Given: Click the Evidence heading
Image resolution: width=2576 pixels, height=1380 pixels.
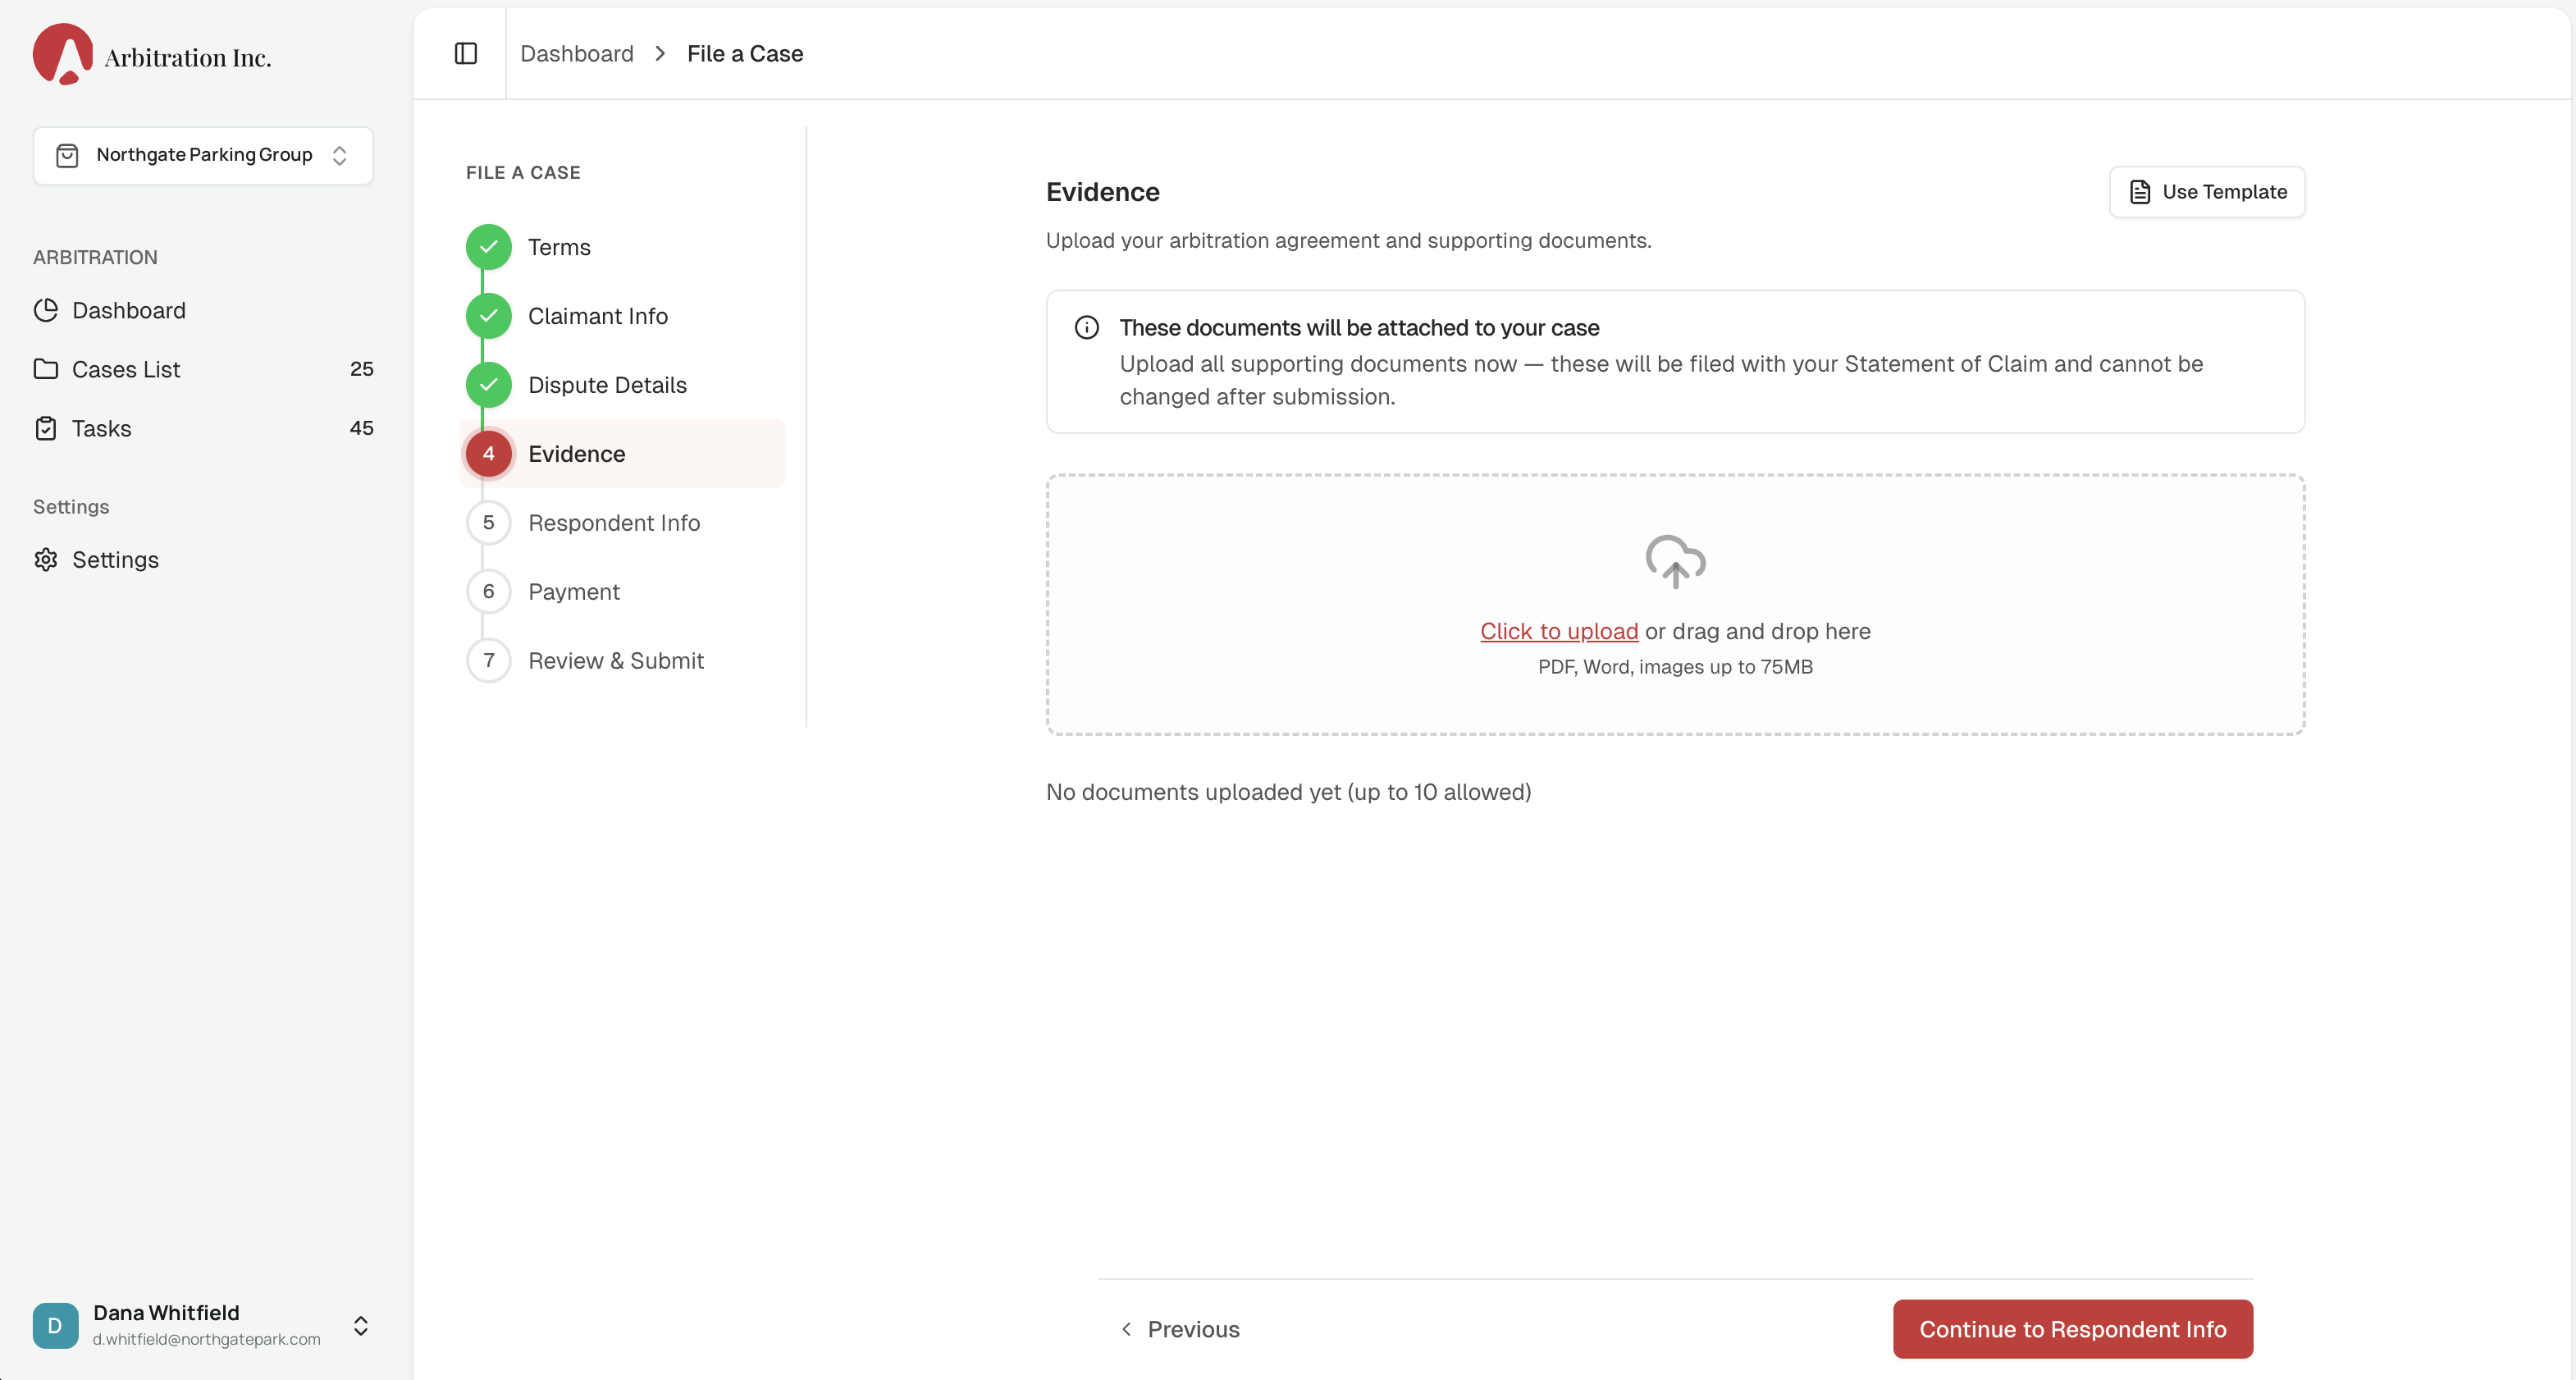Looking at the screenshot, I should coord(1103,192).
